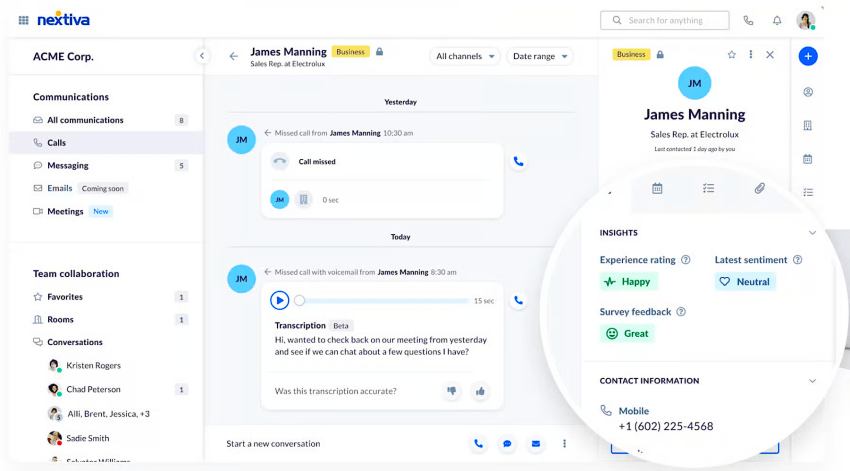Image resolution: width=850 pixels, height=471 pixels.
Task: Focus the Search for anything field
Action: (665, 20)
